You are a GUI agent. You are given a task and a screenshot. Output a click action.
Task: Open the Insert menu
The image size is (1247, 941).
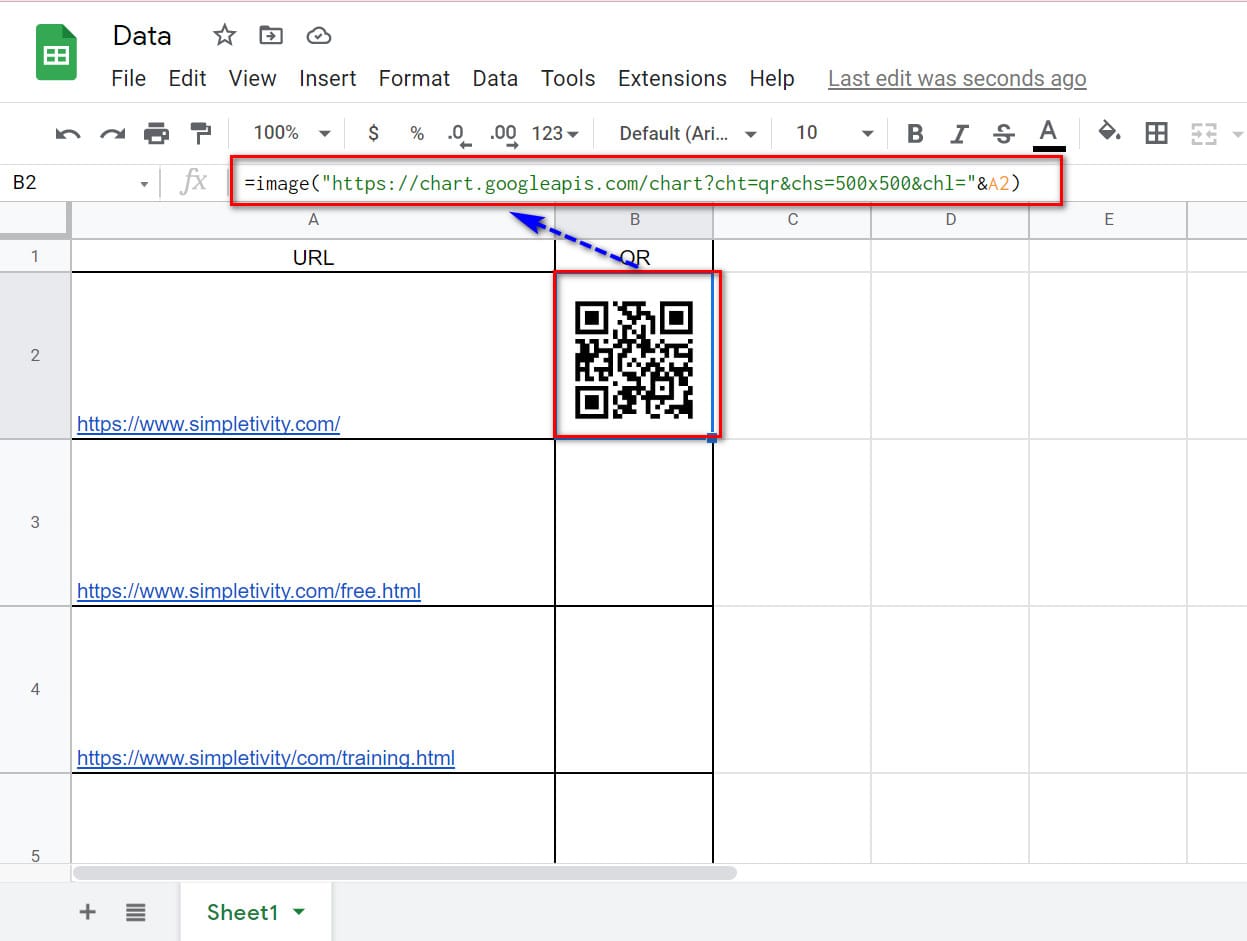[328, 78]
